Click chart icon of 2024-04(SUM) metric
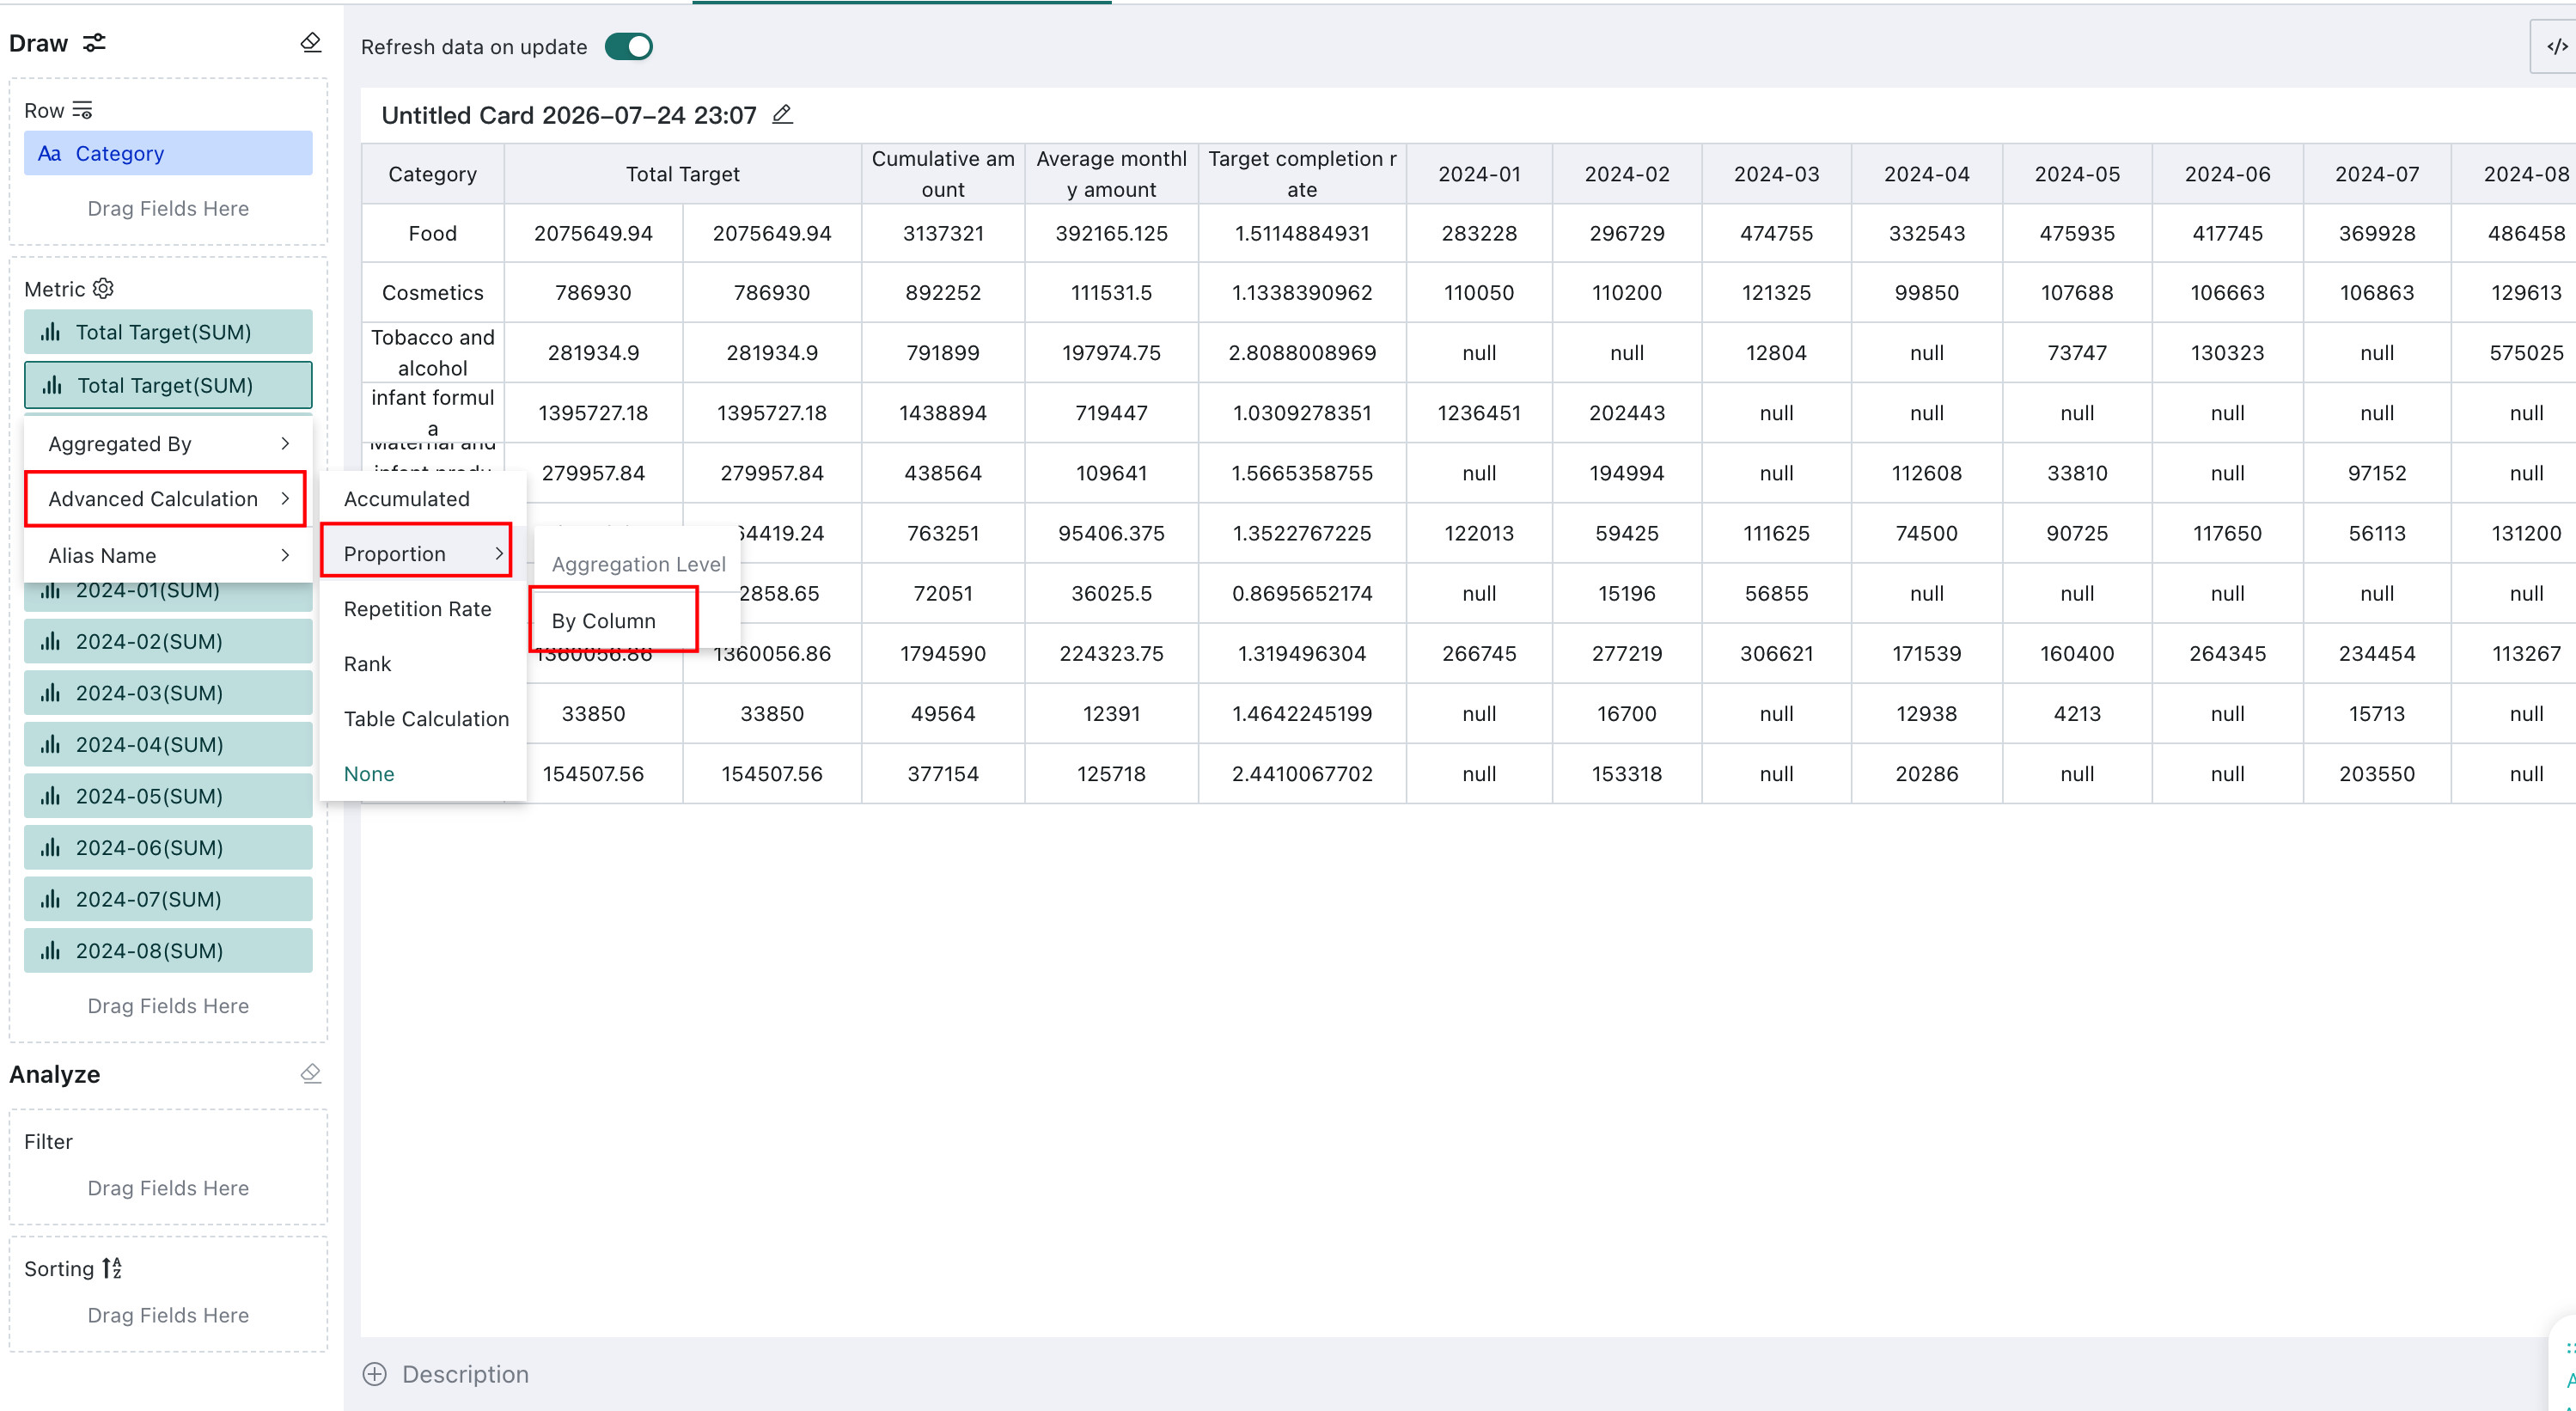Viewport: 2576px width, 1411px height. coord(50,744)
